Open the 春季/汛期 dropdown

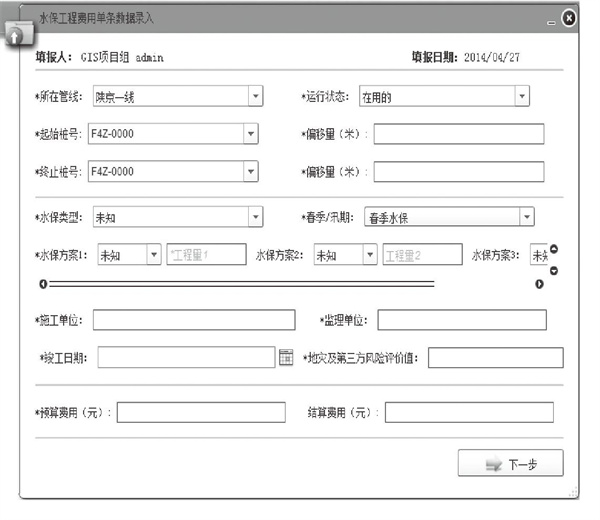click(526, 217)
